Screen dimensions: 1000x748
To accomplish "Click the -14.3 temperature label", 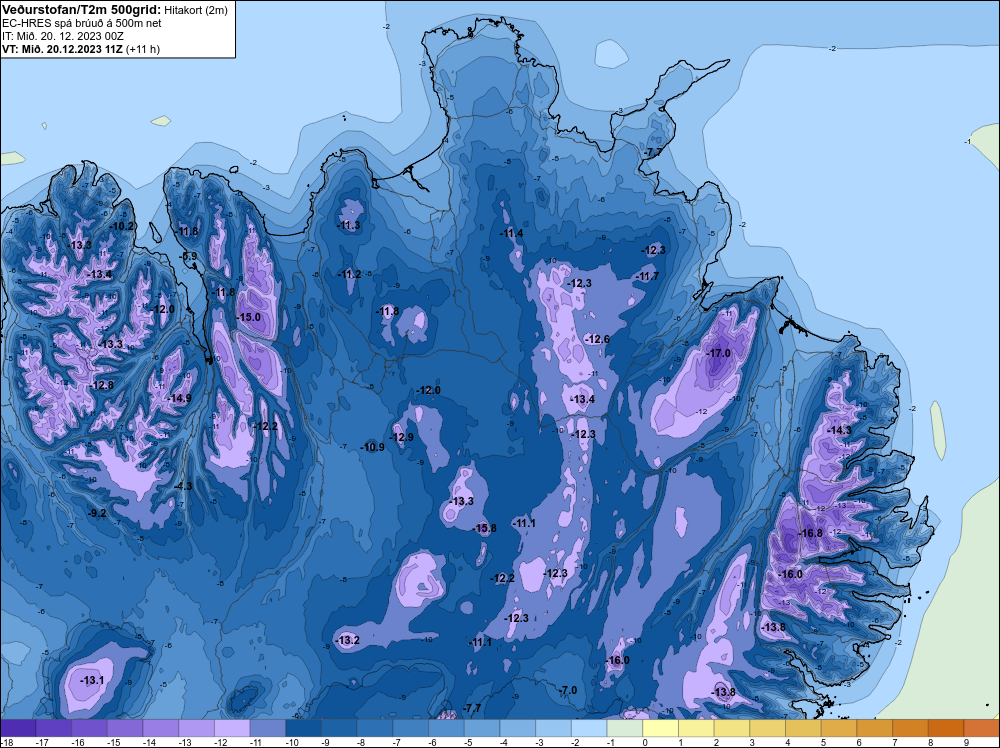I will coord(839,430).
